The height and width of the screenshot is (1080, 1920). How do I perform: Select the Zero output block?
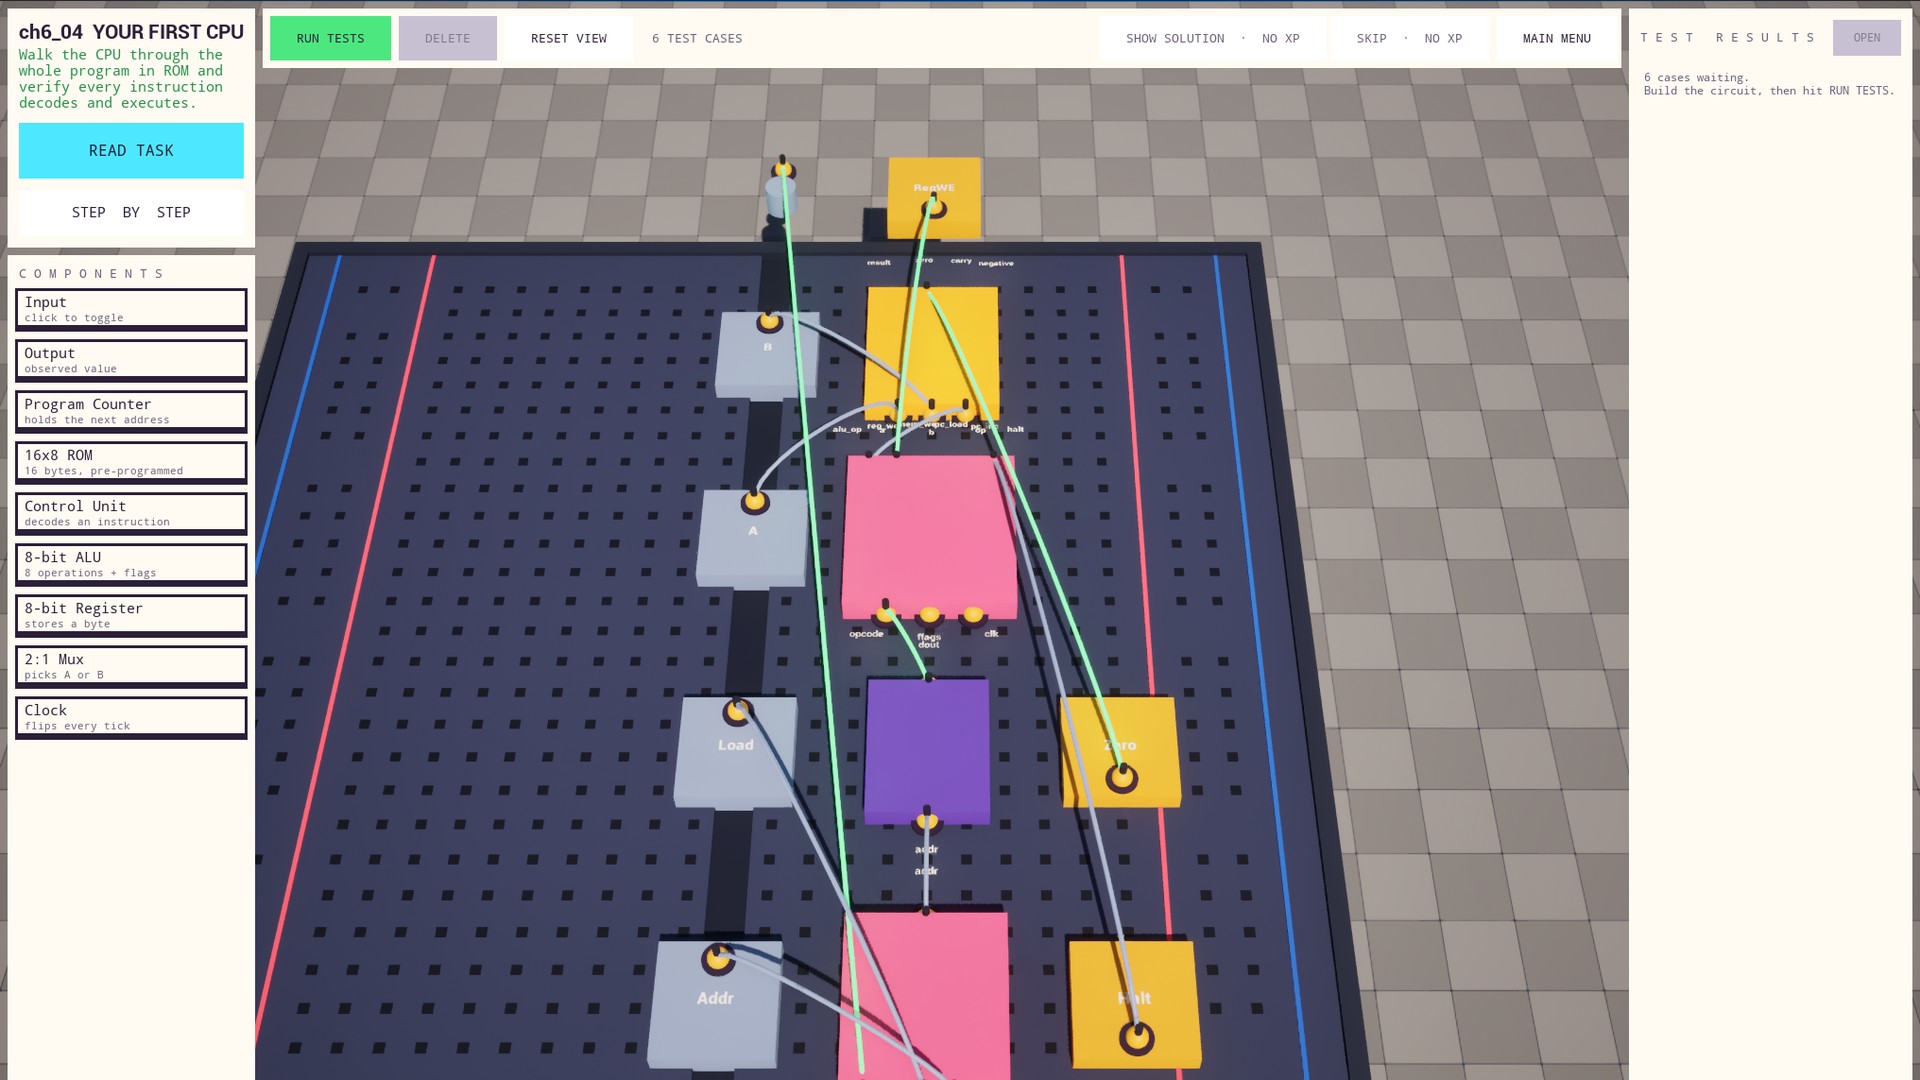[1120, 752]
